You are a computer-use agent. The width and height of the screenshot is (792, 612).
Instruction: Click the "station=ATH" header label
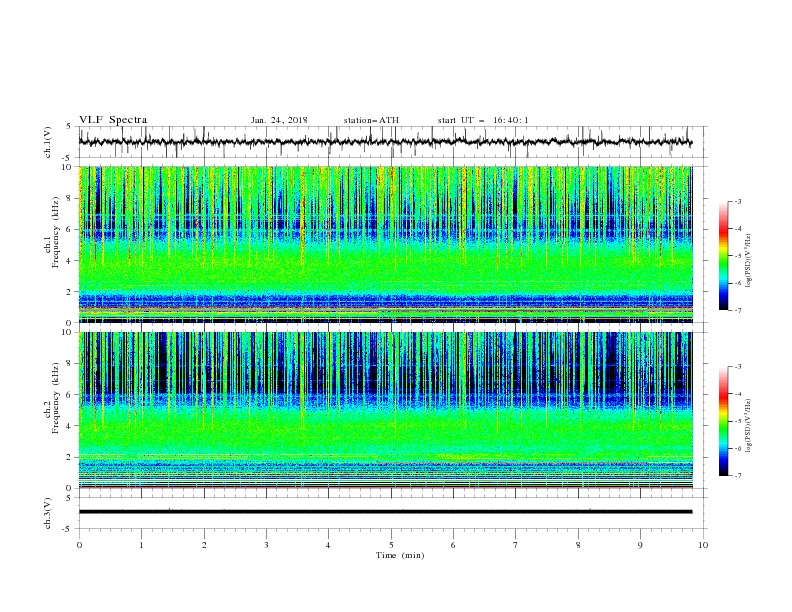(371, 120)
